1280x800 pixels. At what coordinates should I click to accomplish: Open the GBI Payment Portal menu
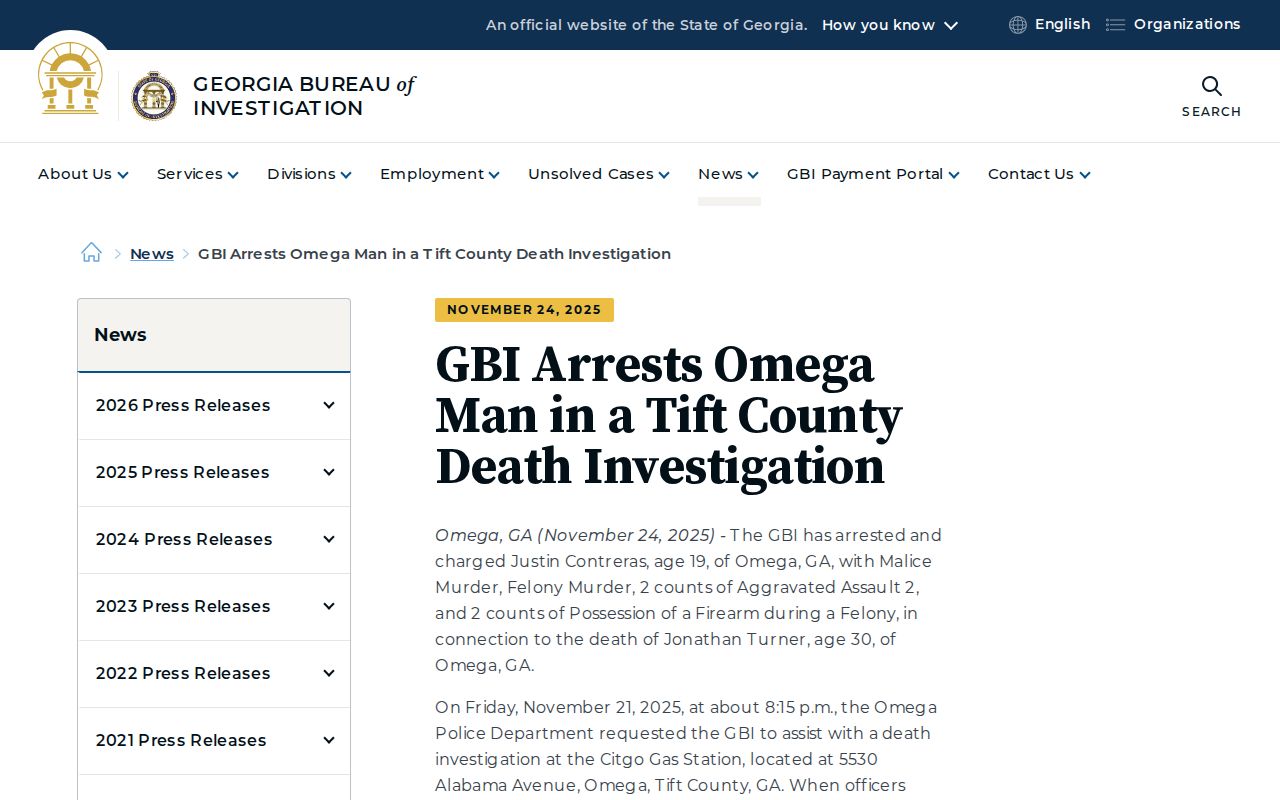point(873,174)
